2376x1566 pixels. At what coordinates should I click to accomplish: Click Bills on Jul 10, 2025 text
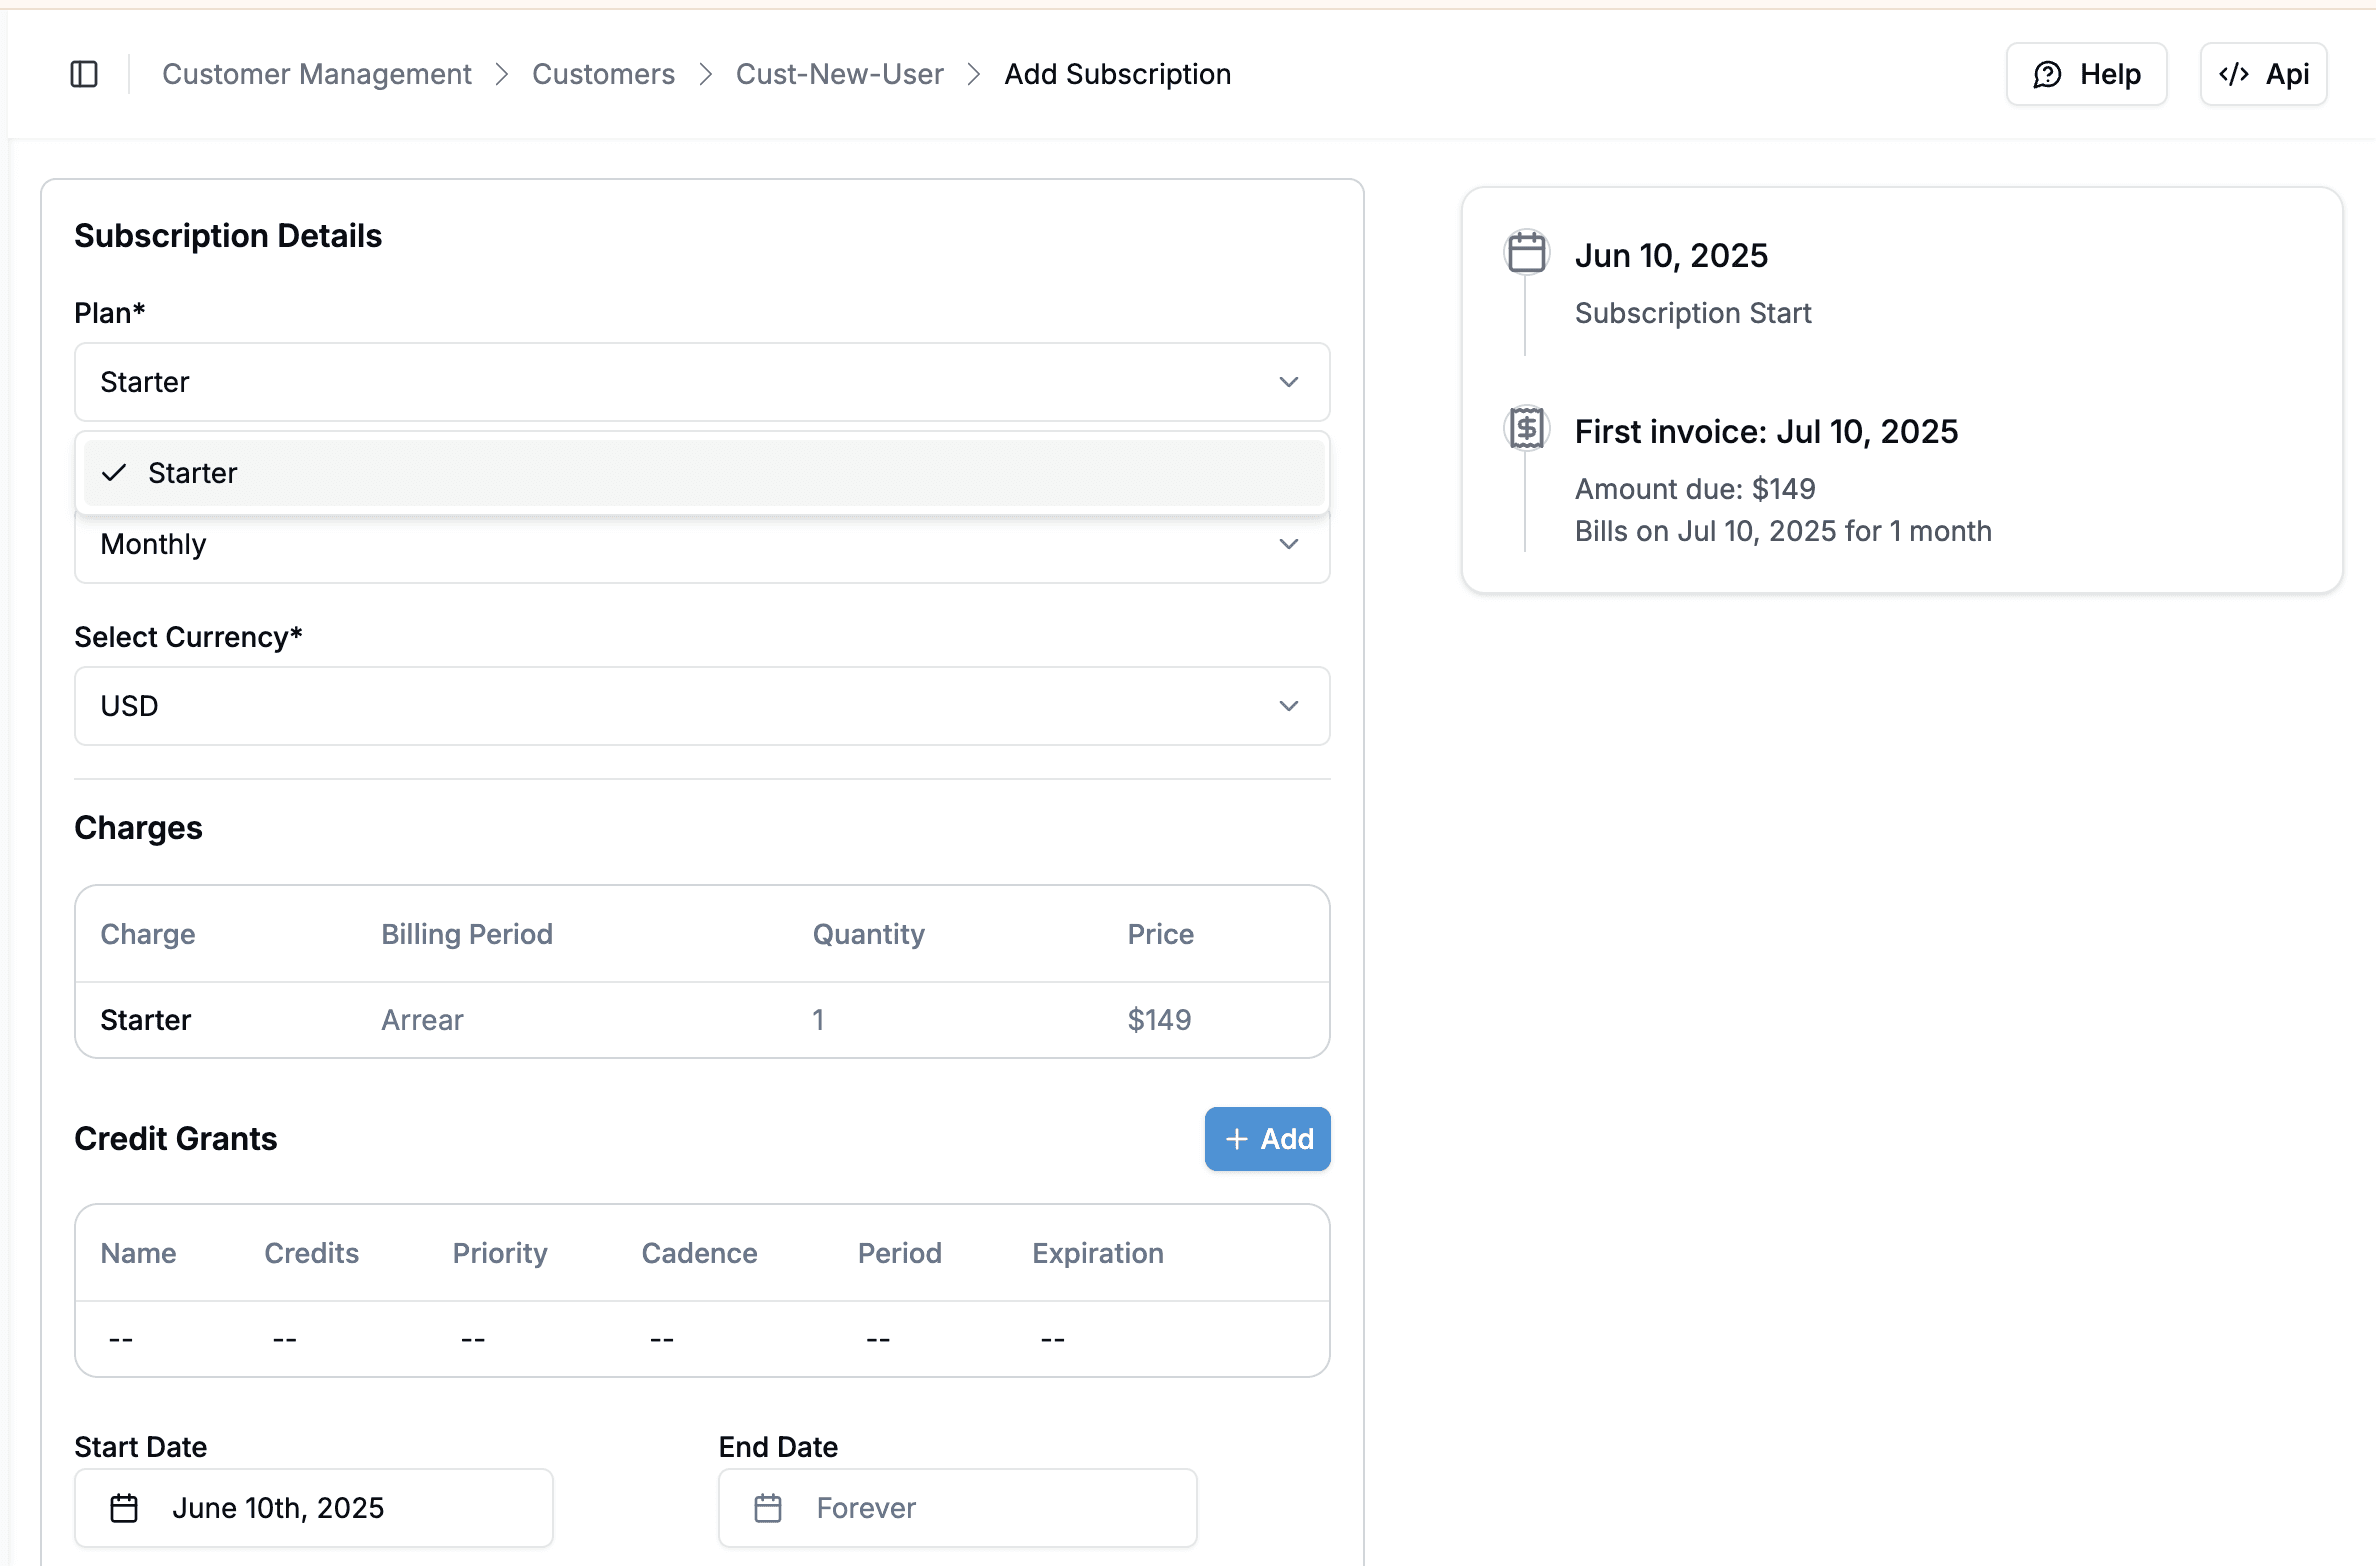pyautogui.click(x=1783, y=531)
